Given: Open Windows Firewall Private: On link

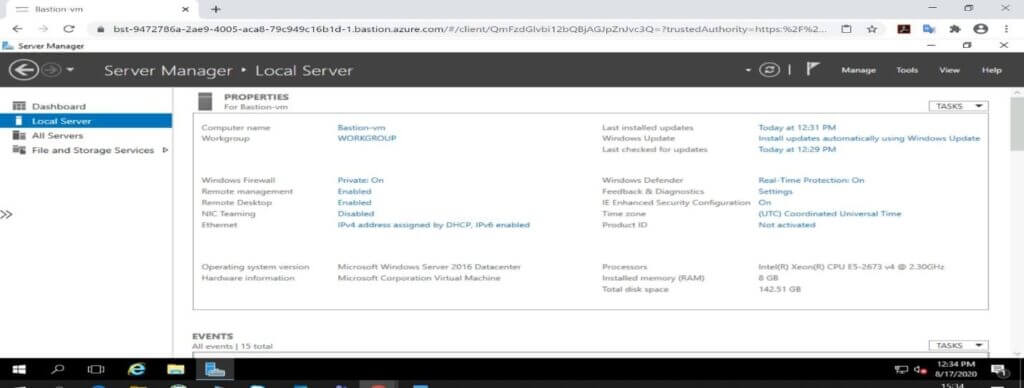Looking at the screenshot, I should tap(360, 180).
